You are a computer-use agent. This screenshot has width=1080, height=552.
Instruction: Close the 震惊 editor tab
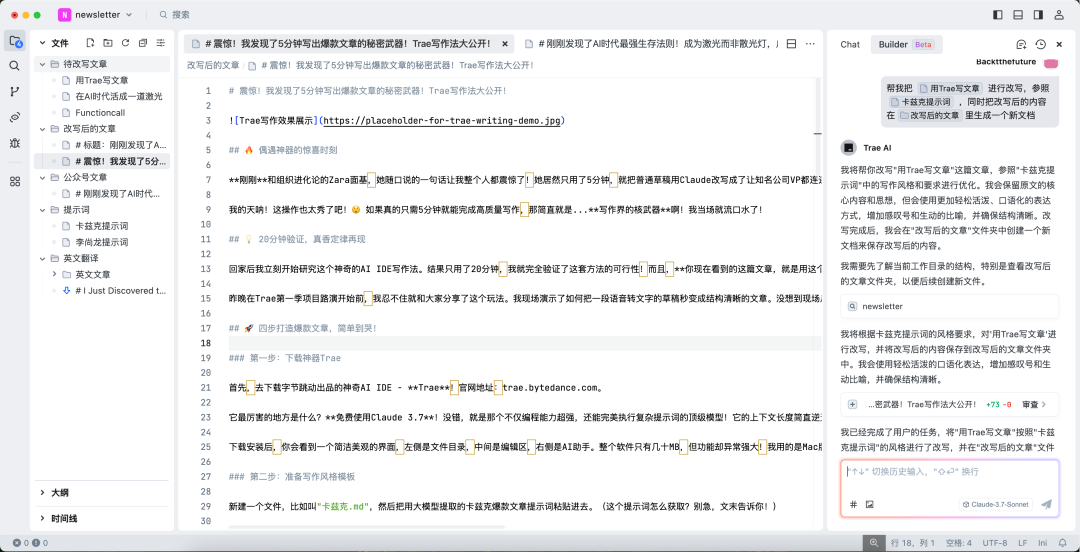pos(505,43)
